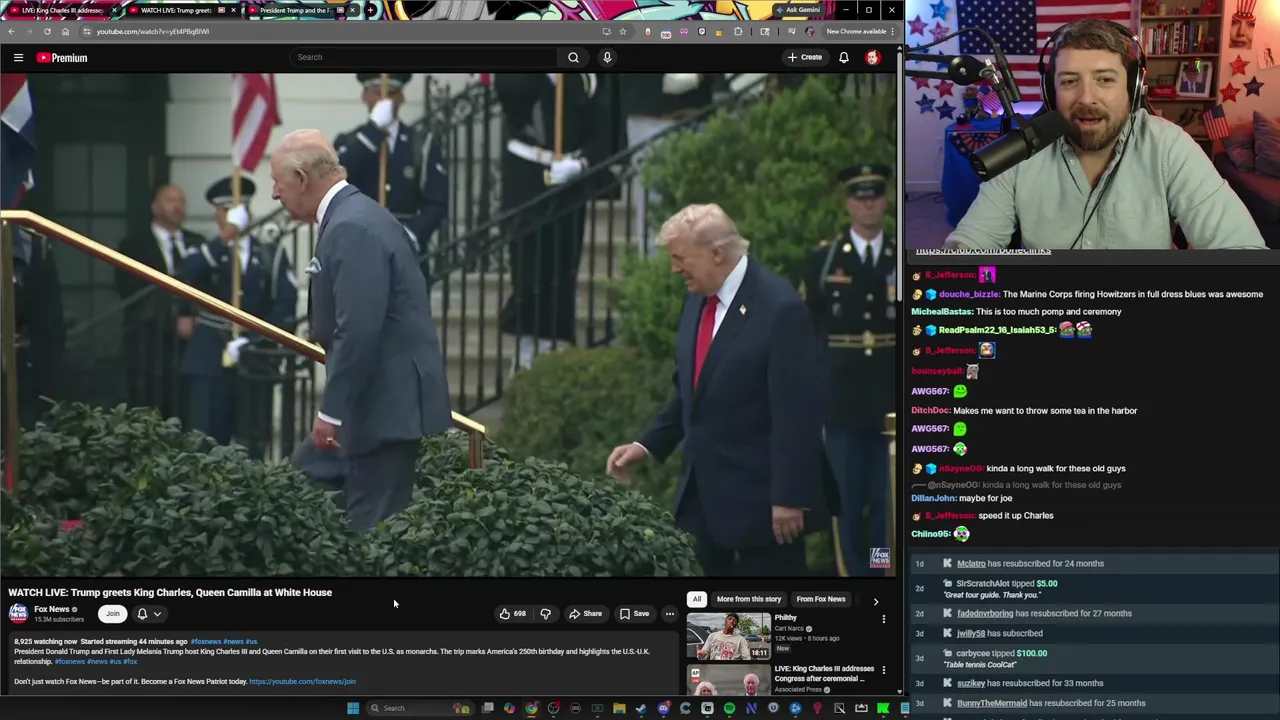Click the YouTube search magnifier button
Image resolution: width=1280 pixels, height=720 pixels.
click(573, 57)
